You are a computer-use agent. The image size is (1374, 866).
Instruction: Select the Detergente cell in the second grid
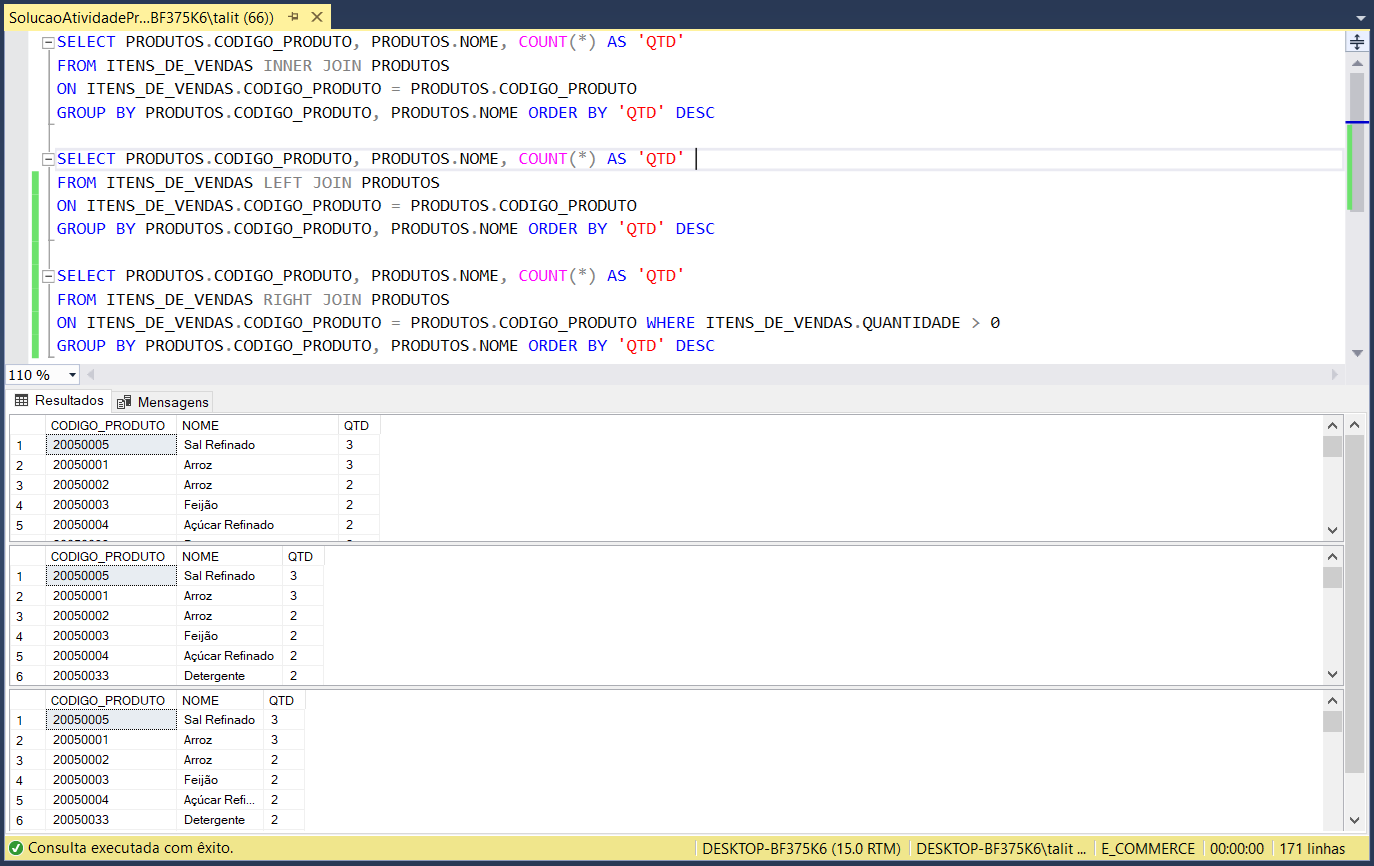pyautogui.click(x=229, y=676)
